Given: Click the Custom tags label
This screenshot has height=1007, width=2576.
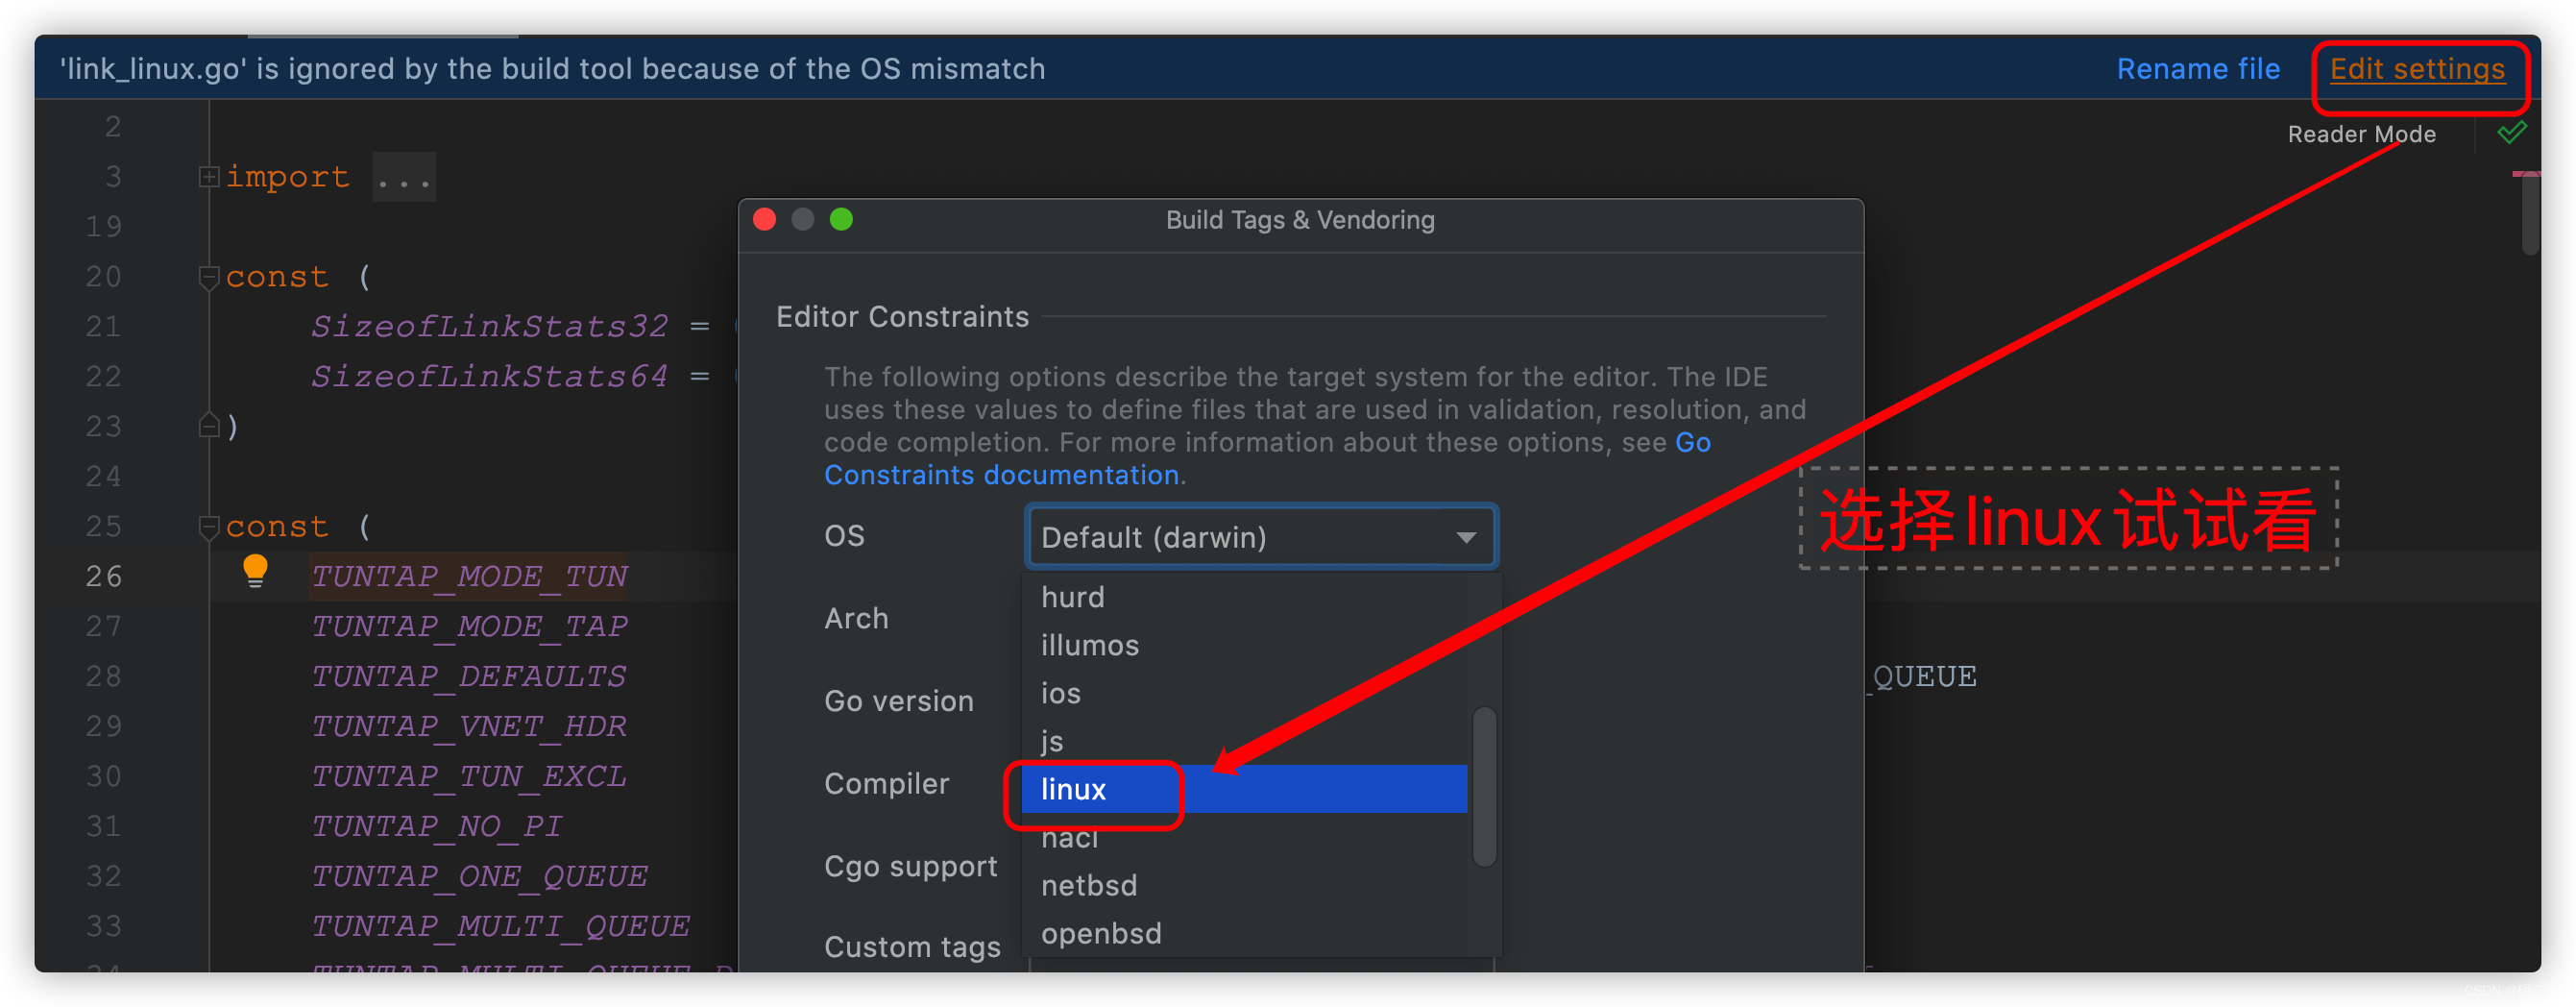Looking at the screenshot, I should [x=912, y=947].
